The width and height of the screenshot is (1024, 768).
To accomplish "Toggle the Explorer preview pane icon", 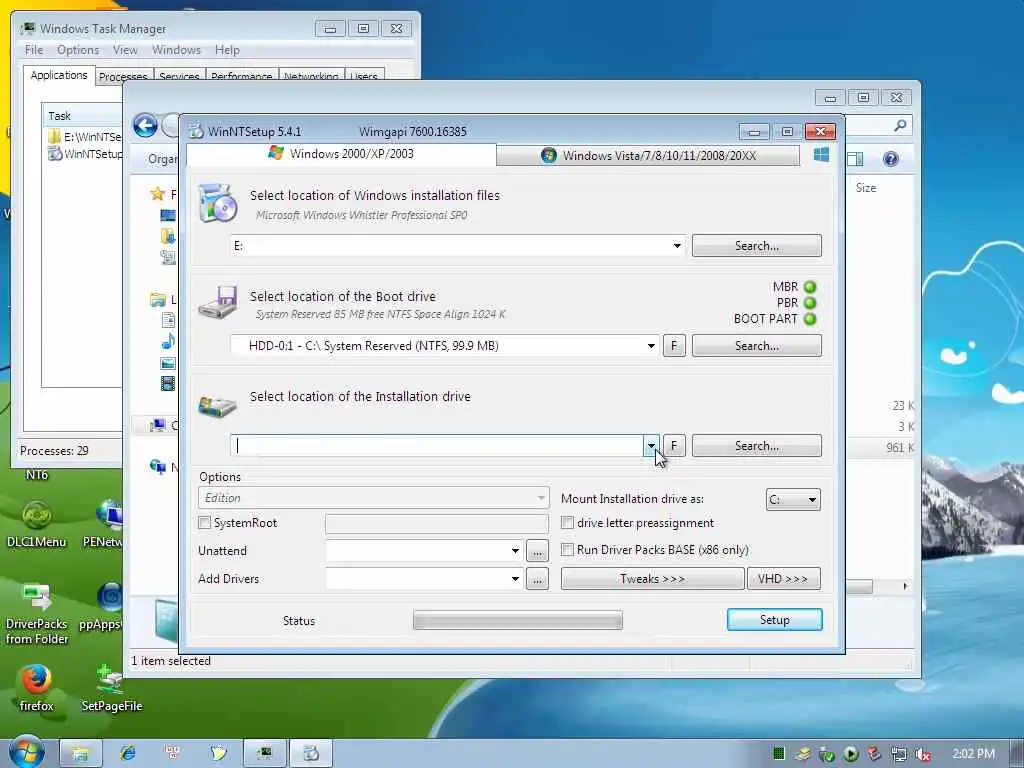I will 855,159.
